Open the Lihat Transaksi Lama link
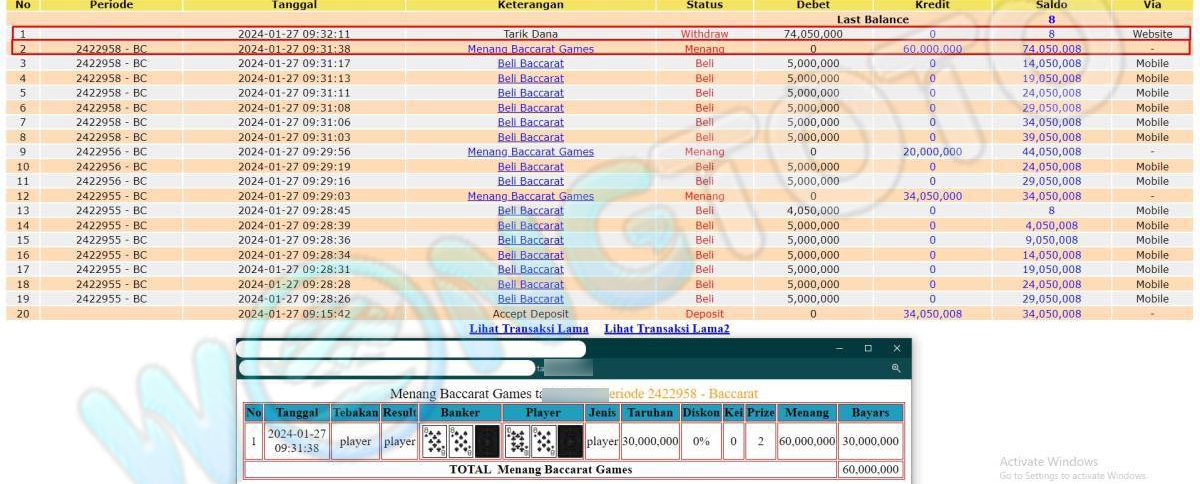The height and width of the screenshot is (484, 1200). (x=529, y=329)
